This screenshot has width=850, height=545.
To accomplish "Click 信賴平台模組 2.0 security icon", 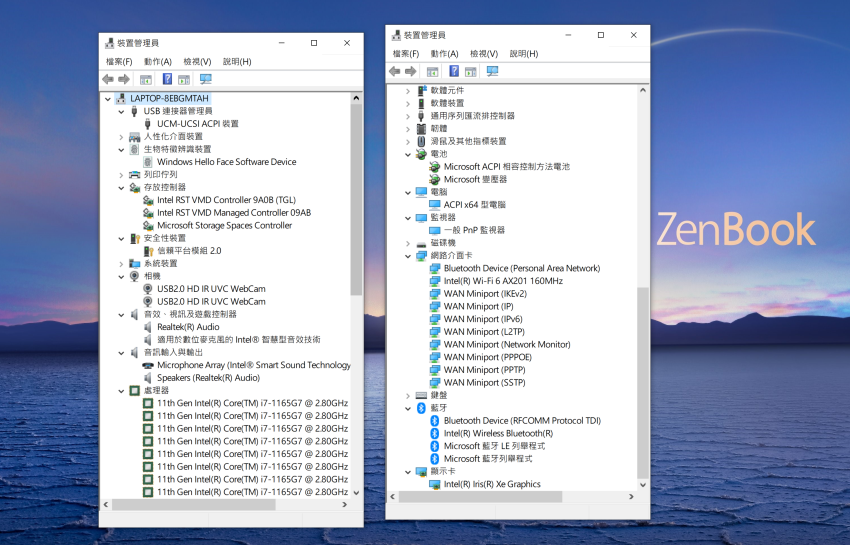I will pyautogui.click(x=148, y=251).
